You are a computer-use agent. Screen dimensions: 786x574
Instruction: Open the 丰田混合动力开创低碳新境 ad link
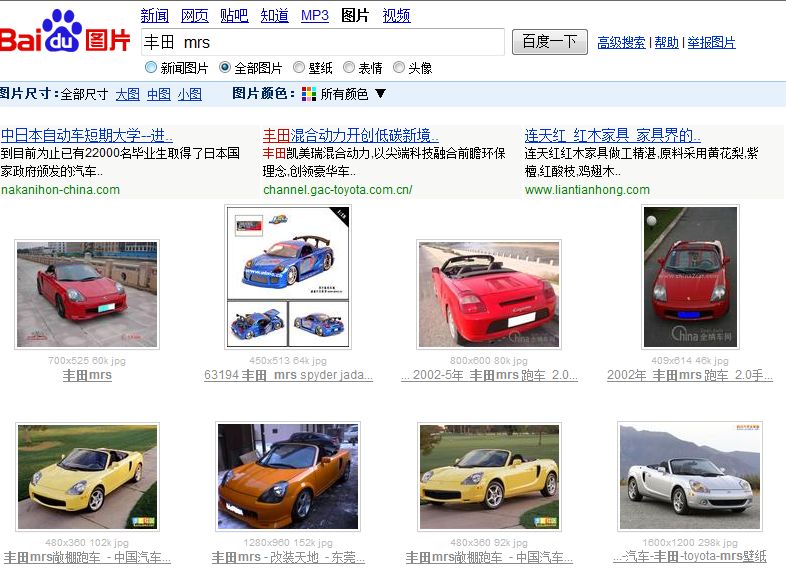pyautogui.click(x=350, y=135)
